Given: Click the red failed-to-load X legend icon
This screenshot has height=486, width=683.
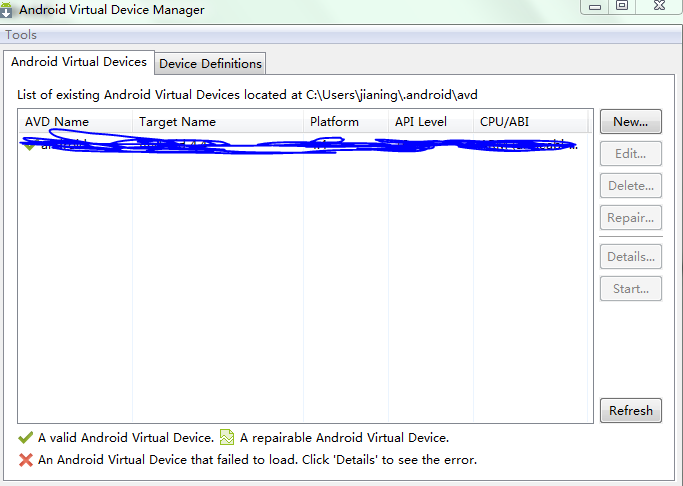Looking at the screenshot, I should point(26,460).
